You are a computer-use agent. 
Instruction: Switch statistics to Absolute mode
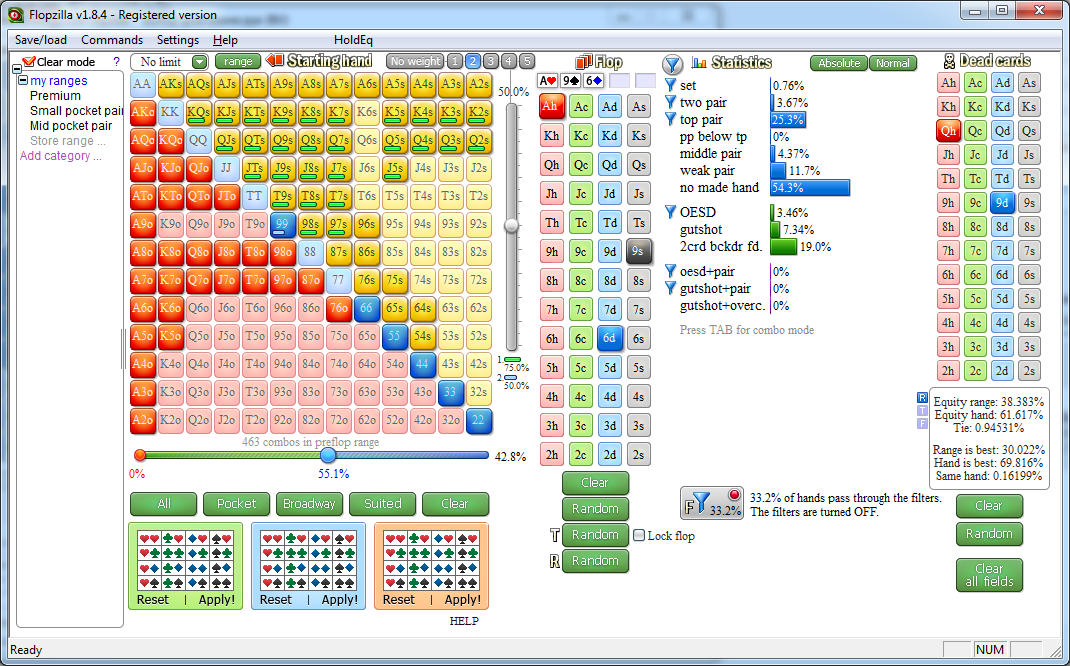[x=839, y=63]
